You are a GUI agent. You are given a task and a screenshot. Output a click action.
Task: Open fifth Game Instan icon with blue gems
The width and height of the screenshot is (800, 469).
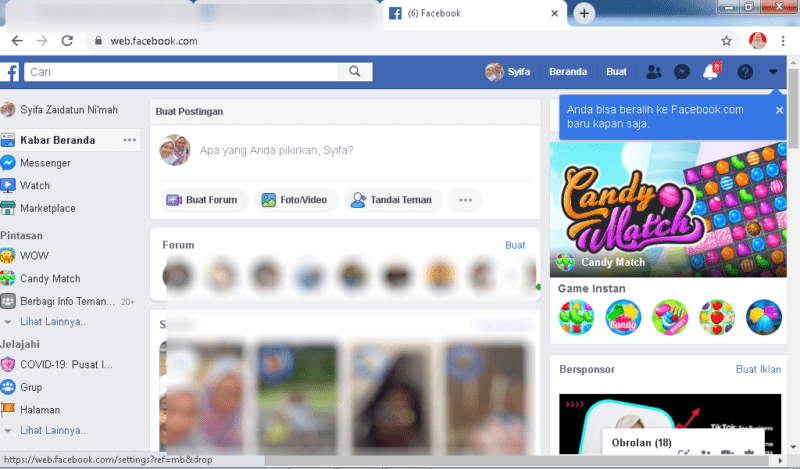(x=764, y=317)
